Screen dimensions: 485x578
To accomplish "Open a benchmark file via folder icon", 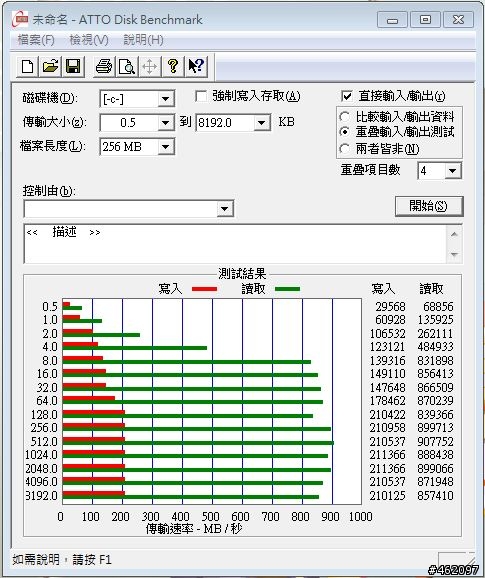I will [50, 67].
